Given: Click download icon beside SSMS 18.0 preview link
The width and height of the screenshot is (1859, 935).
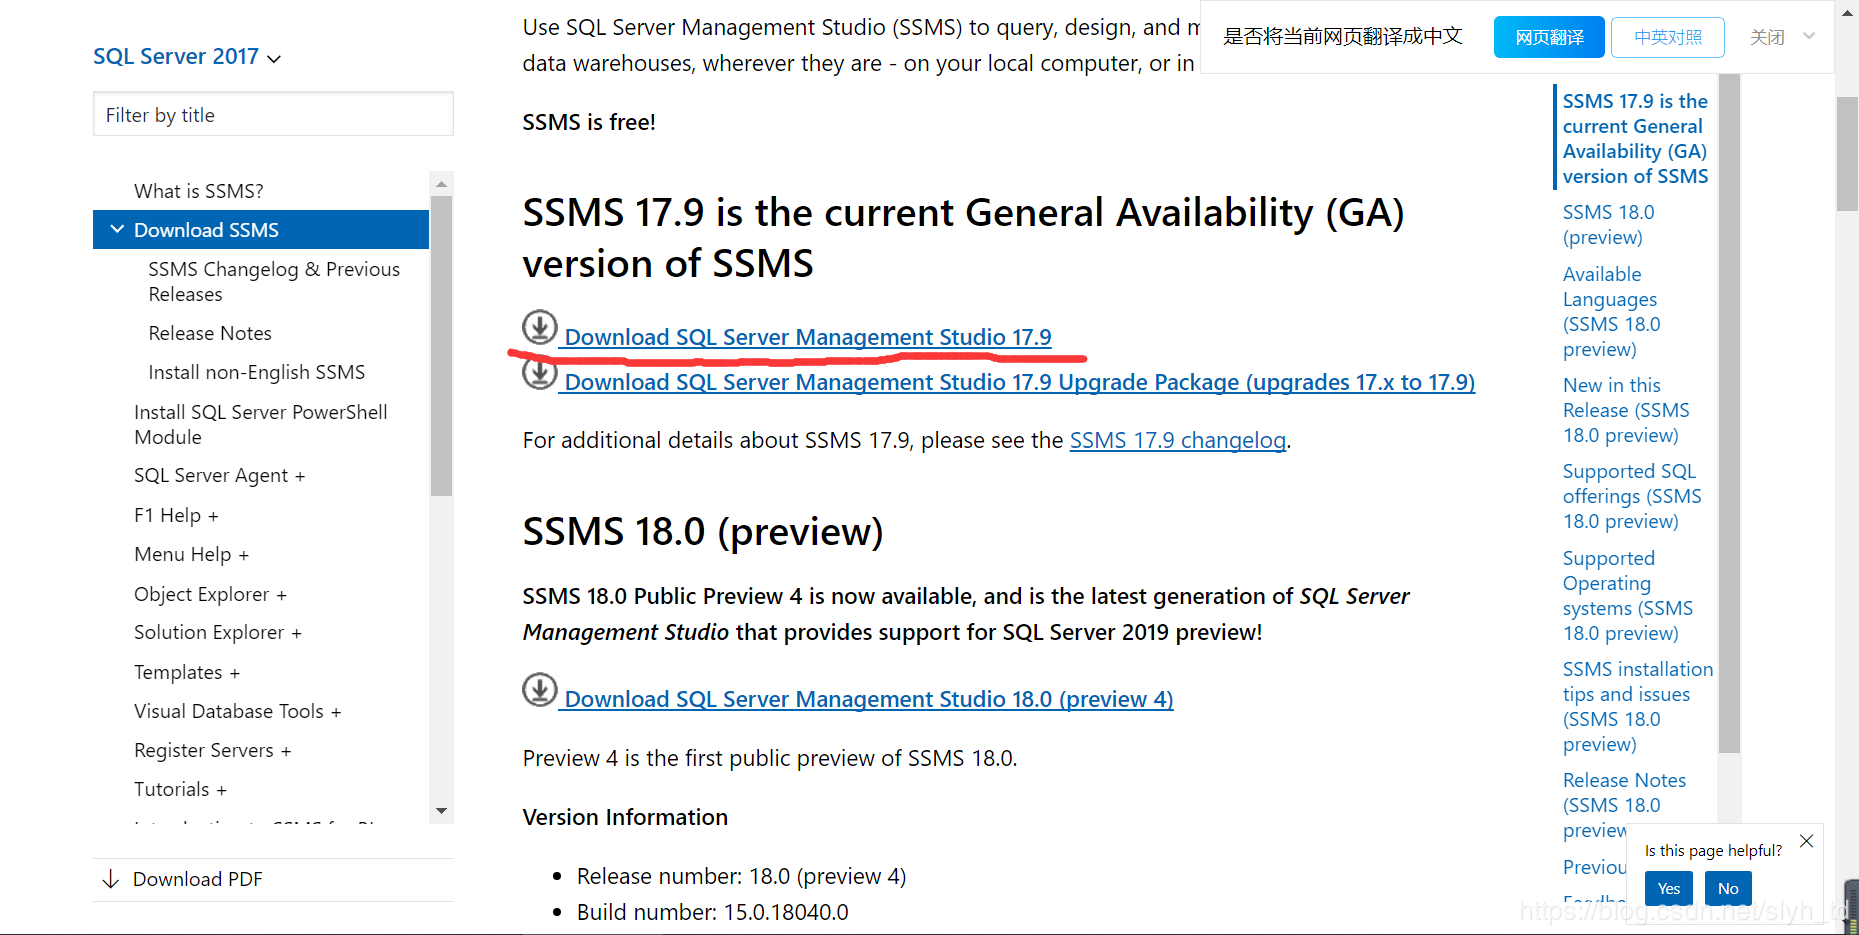Looking at the screenshot, I should 539,689.
